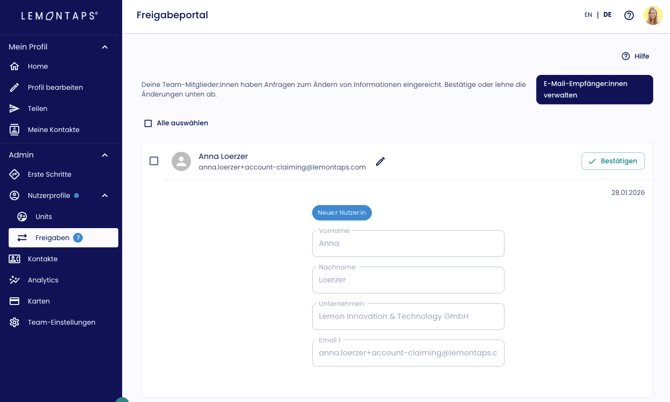Click the Karten card icon
Image resolution: width=670 pixels, height=402 pixels.
(14, 301)
